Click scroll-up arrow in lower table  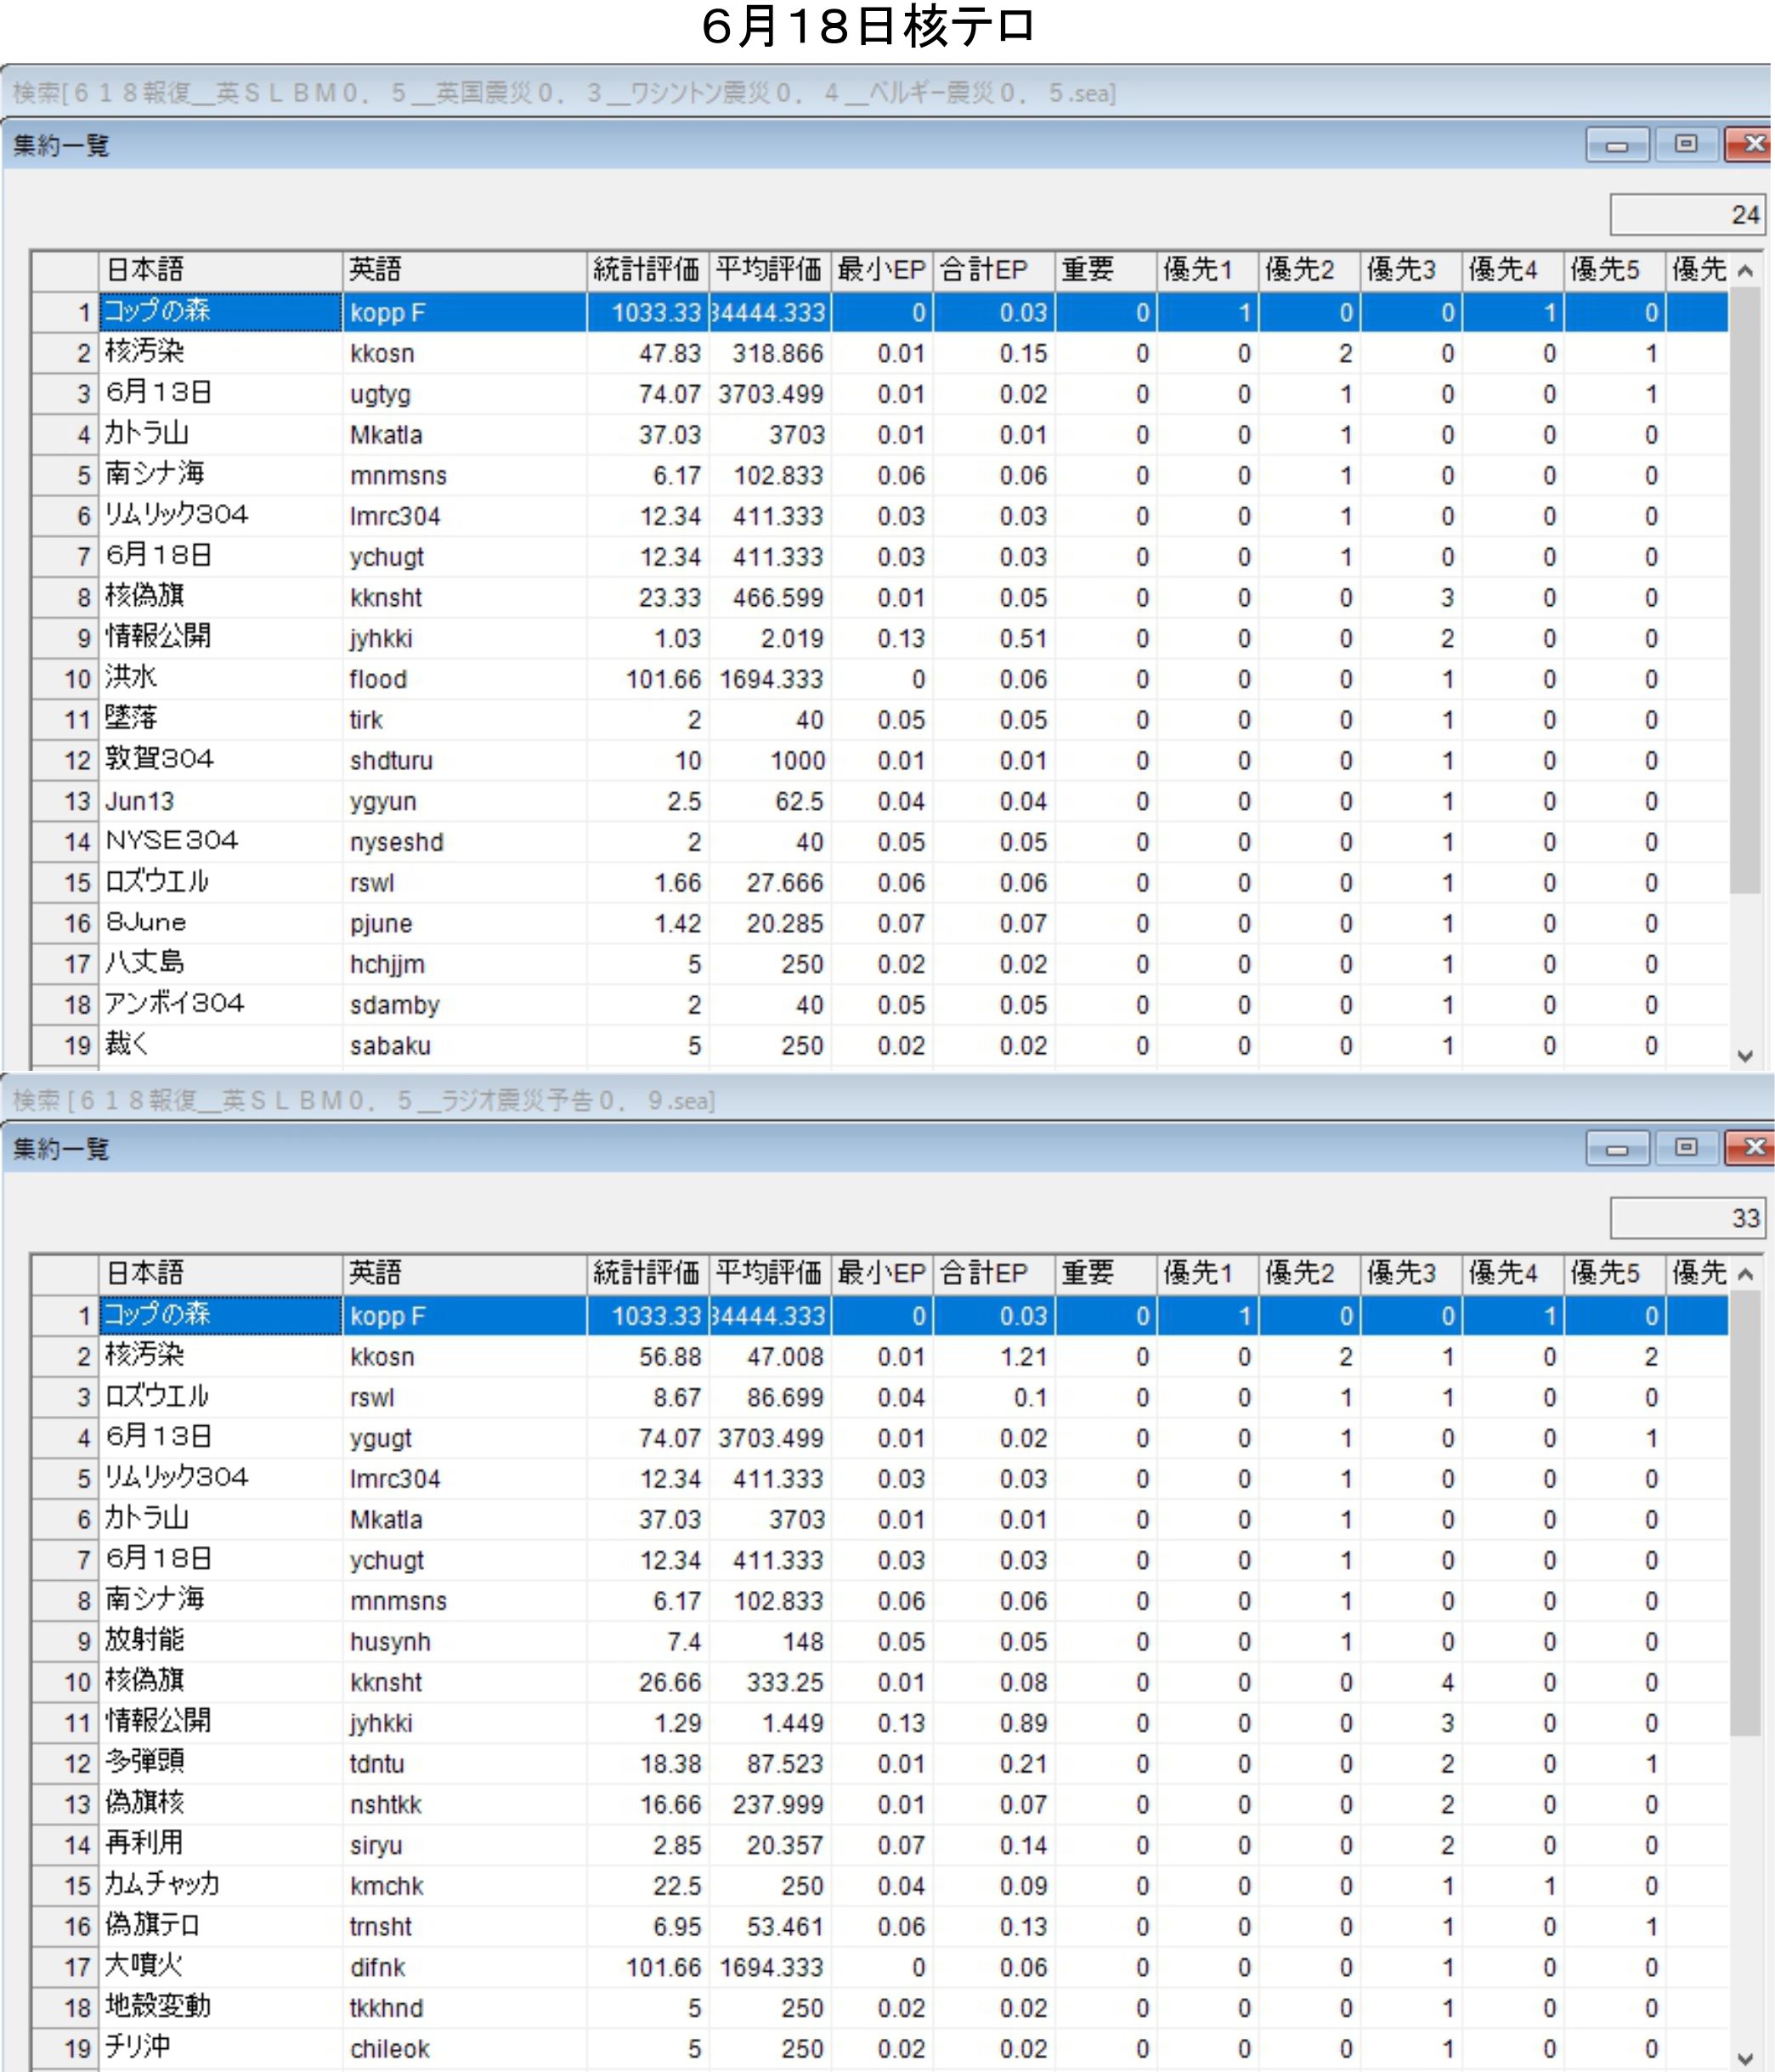click(x=1745, y=1274)
